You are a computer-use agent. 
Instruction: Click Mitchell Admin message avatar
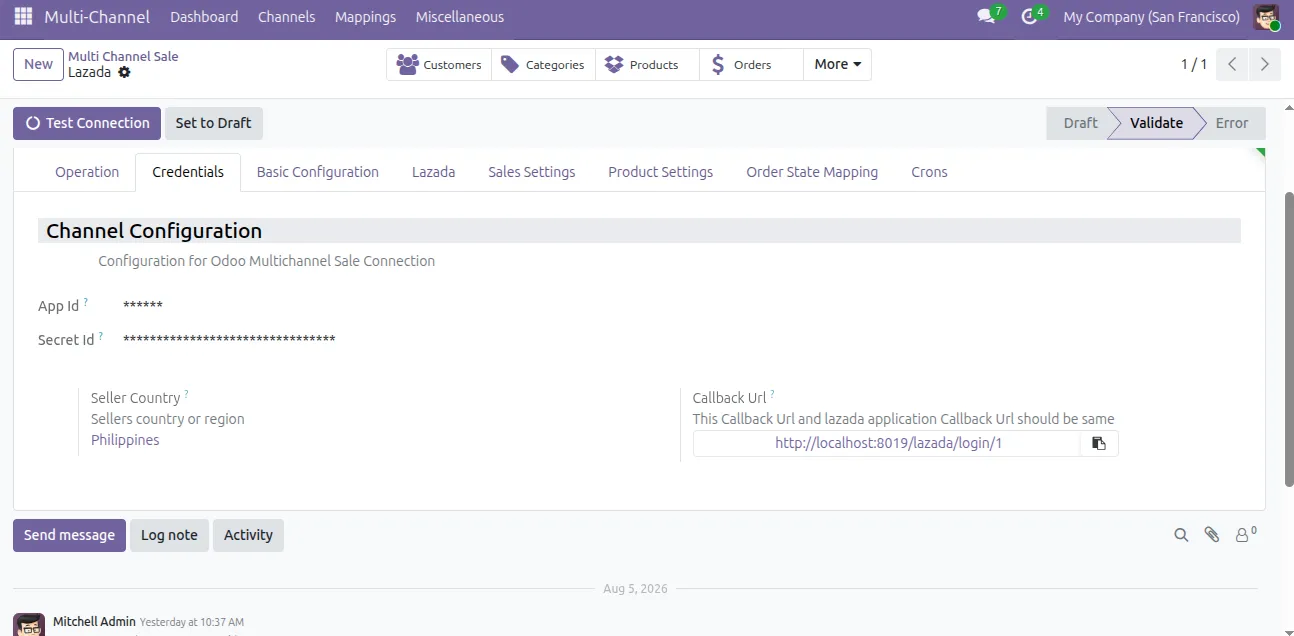pos(29,625)
